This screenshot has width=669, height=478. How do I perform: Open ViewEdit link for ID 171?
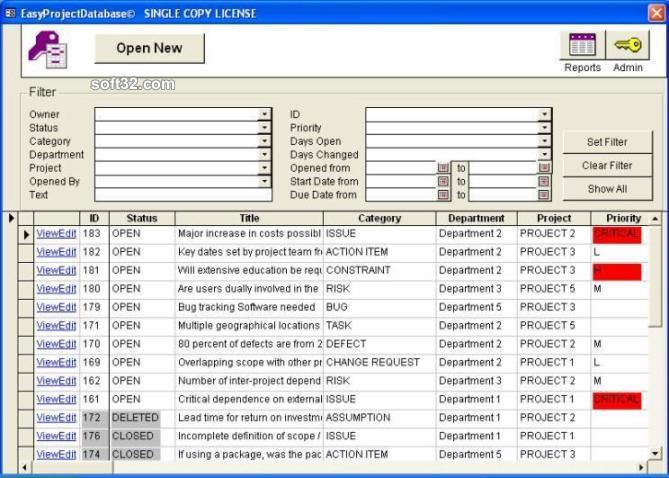pos(56,326)
